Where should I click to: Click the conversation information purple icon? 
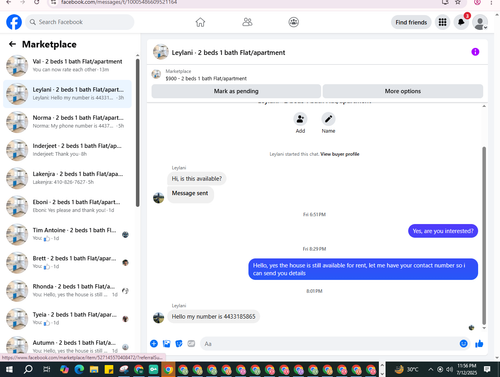[475, 52]
